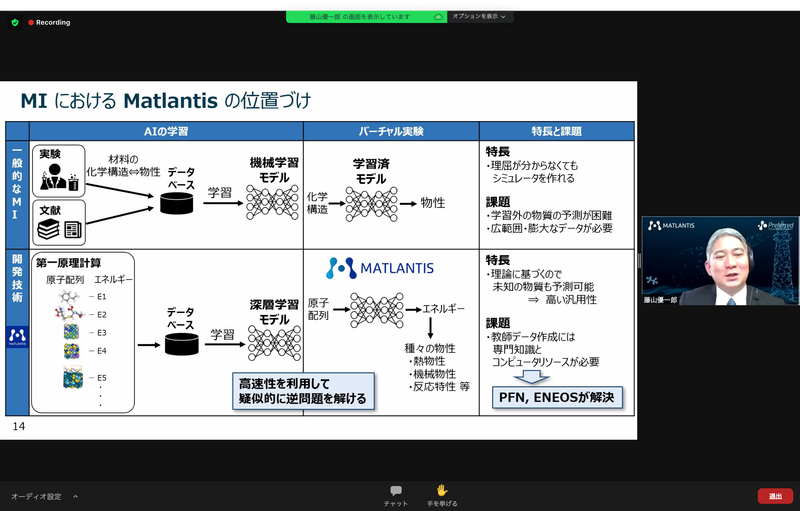Expand the オプションを表示 dropdown
This screenshot has height=511, width=800.
tap(480, 17)
